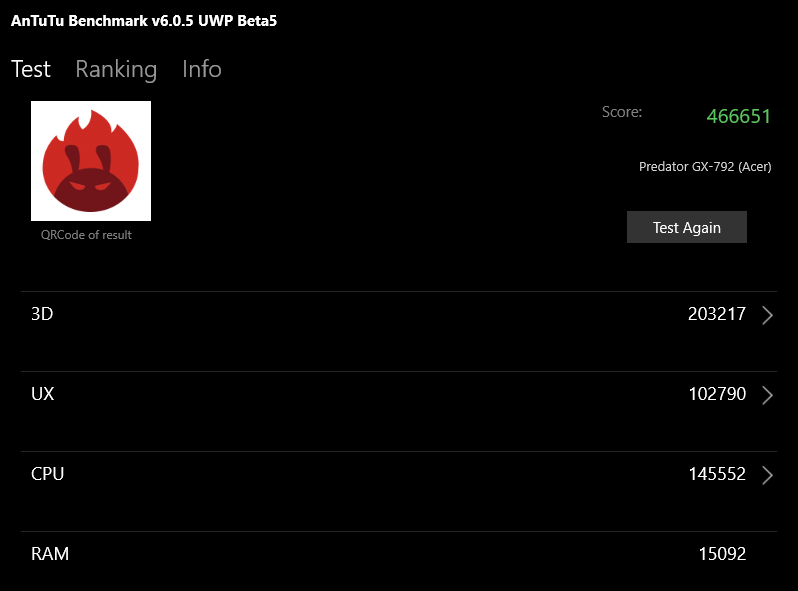Expand the 3D score details chevron
This screenshot has width=798, height=591.
pos(767,315)
